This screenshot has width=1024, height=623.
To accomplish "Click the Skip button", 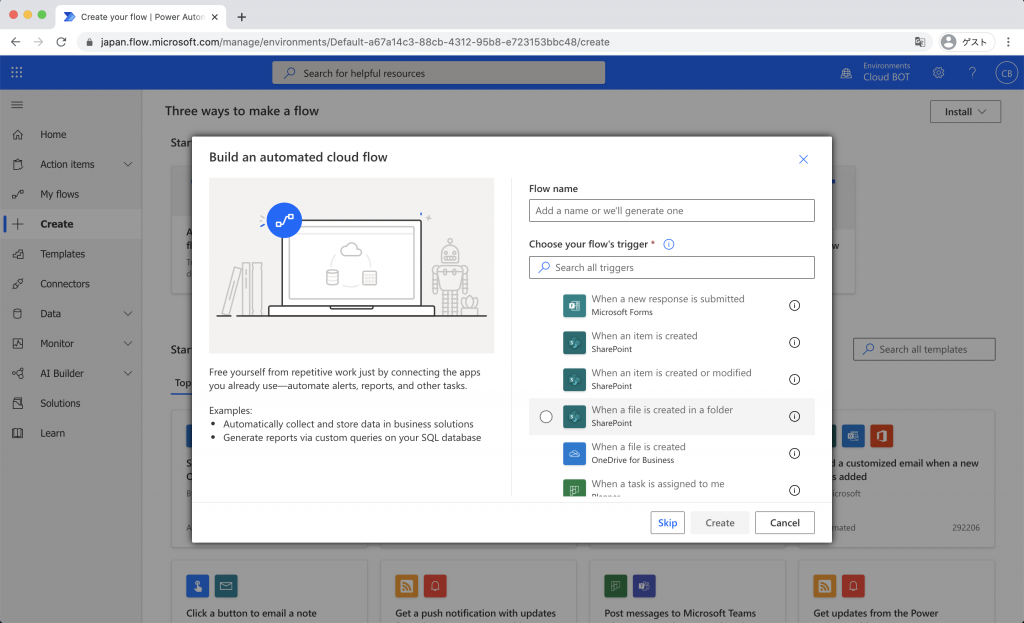I will [x=667, y=522].
